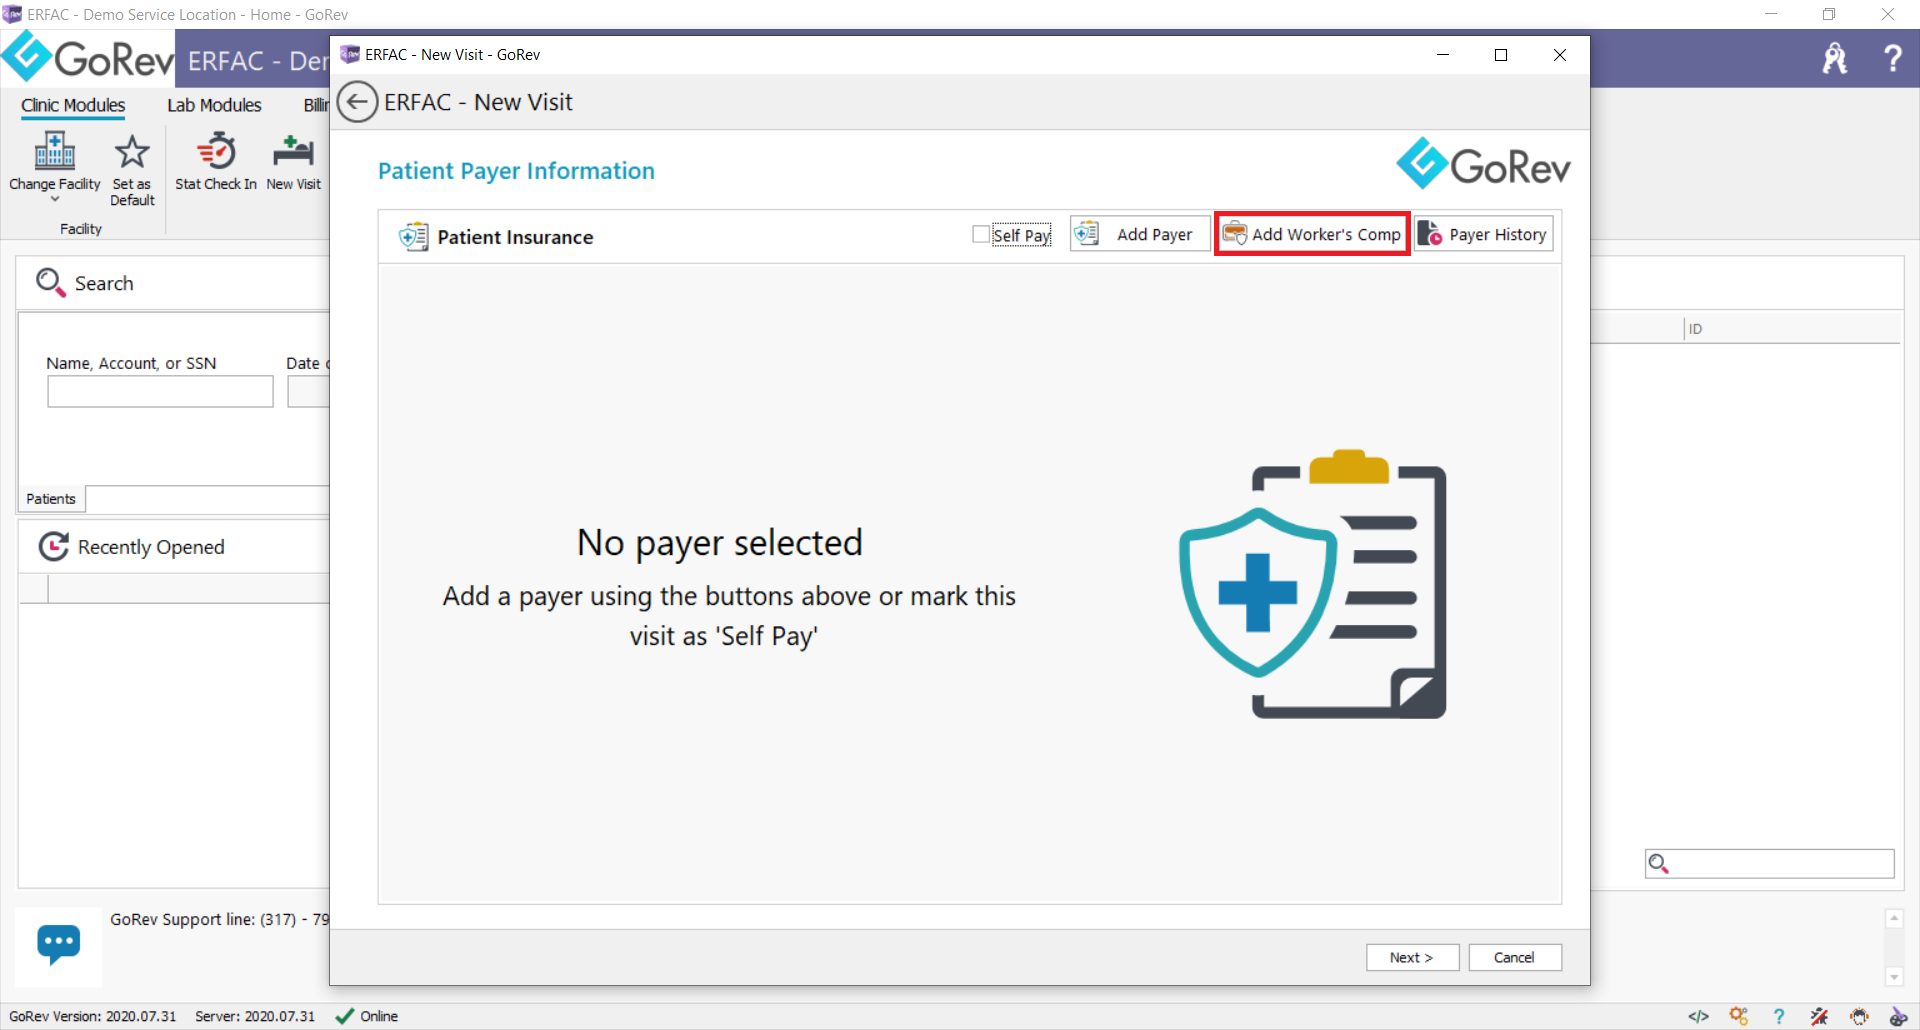Click the New Visit bed icon

(294, 151)
